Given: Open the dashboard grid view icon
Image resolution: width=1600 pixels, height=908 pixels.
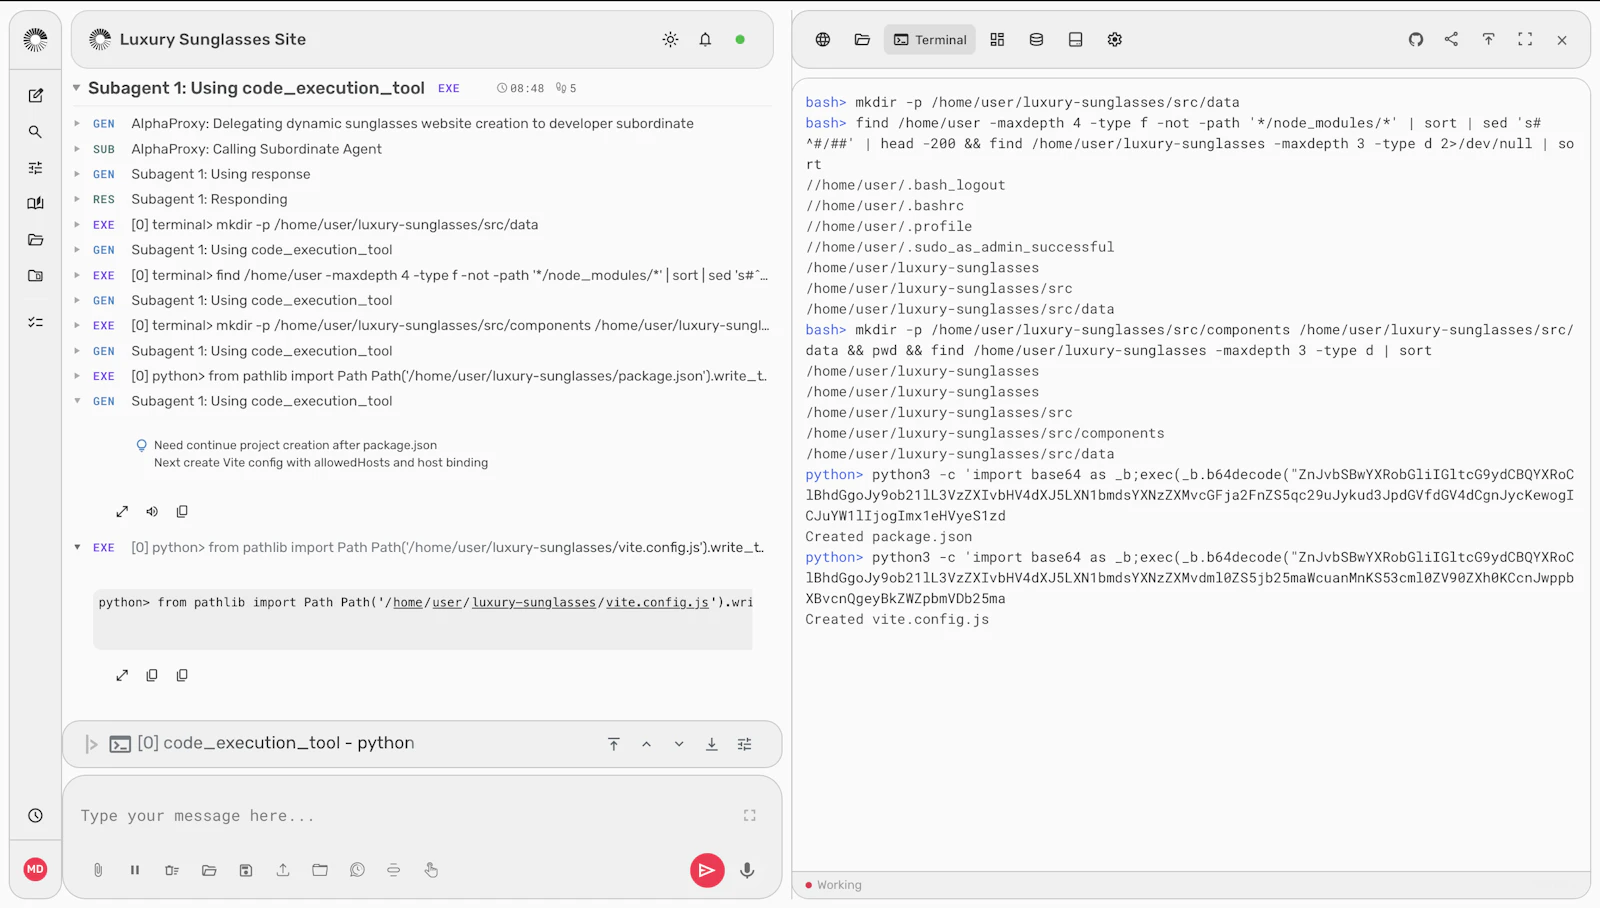Looking at the screenshot, I should click(997, 40).
